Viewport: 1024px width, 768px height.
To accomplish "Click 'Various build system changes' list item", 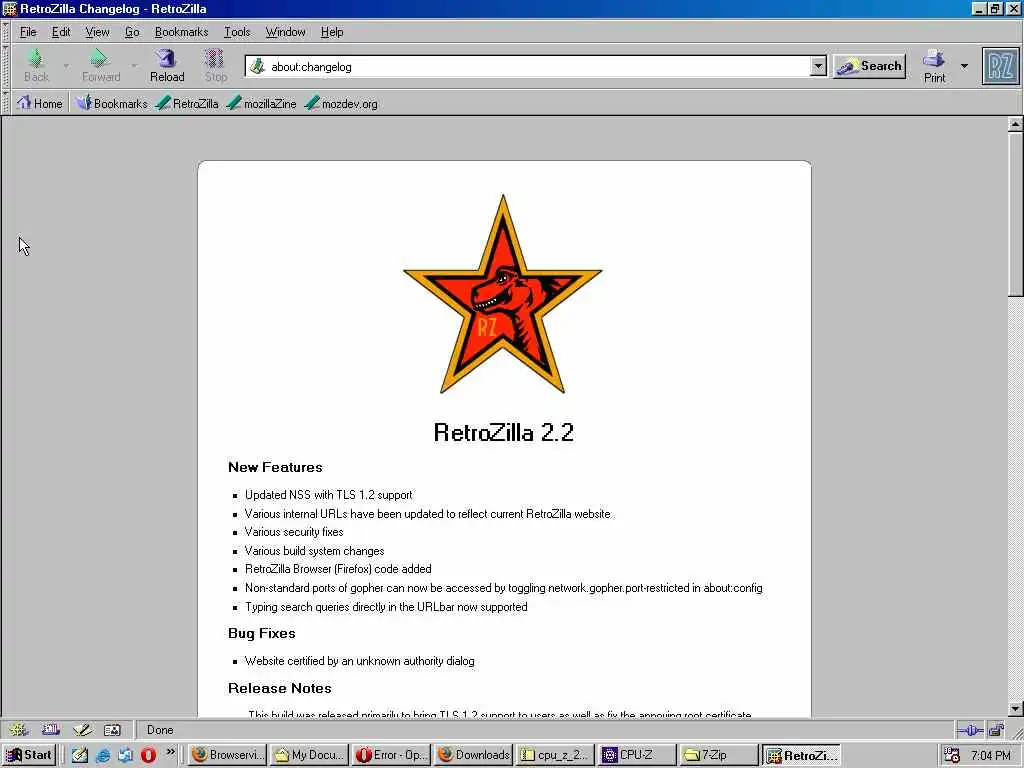I will [314, 551].
